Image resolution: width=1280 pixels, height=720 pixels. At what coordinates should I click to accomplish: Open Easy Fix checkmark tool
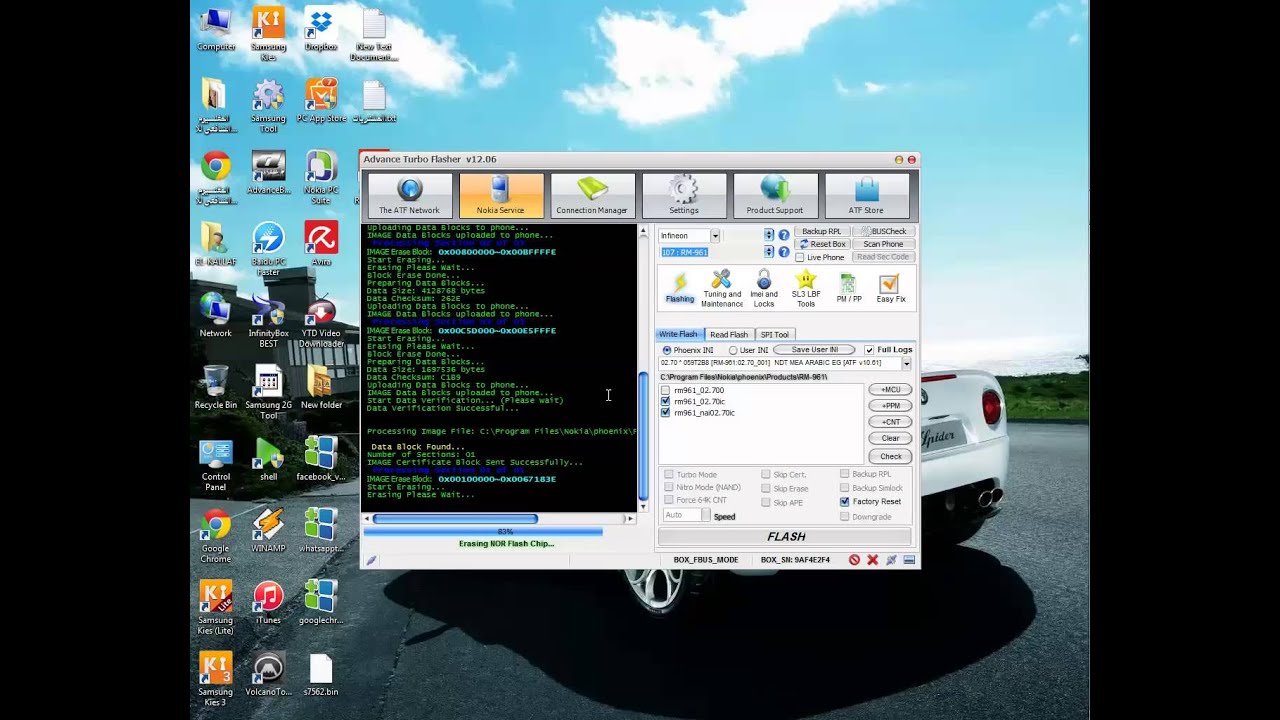click(890, 289)
